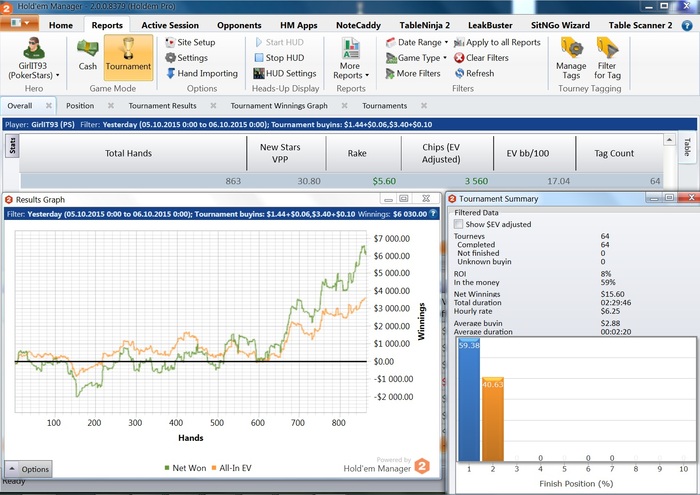700x495 pixels.
Task: Open the TableNinja 2 tab
Action: (x=425, y=25)
